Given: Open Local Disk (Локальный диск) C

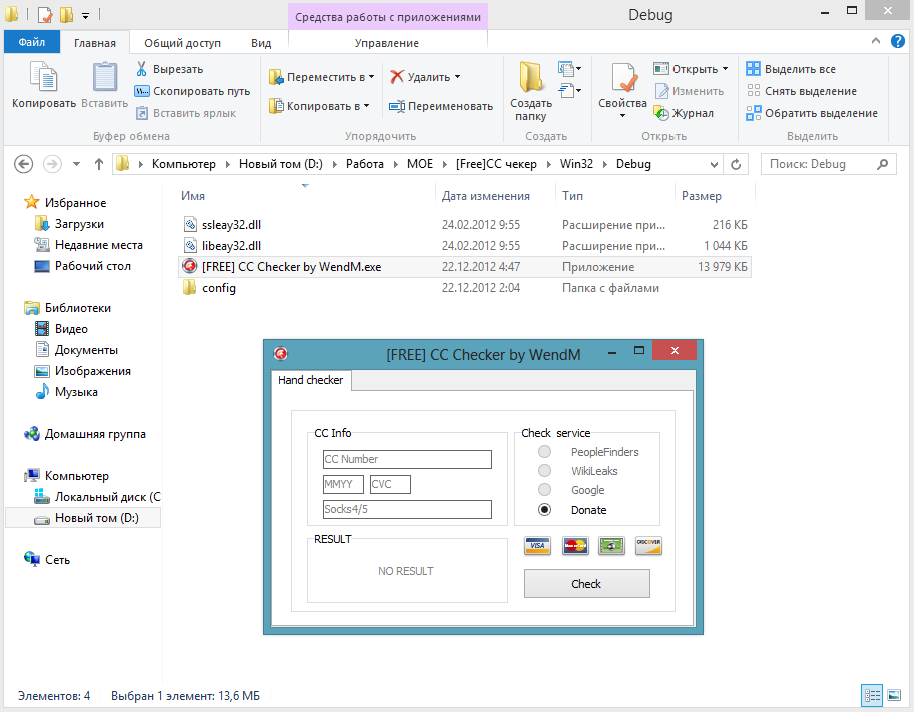Looking at the screenshot, I should pyautogui.click(x=107, y=497).
